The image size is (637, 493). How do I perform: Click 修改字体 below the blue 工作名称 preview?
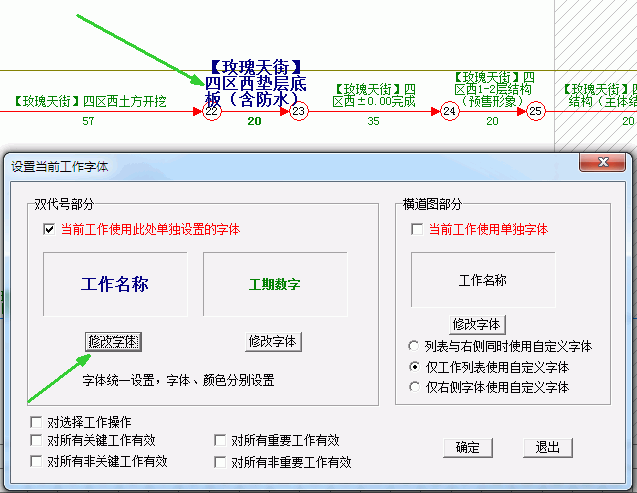click(x=114, y=341)
